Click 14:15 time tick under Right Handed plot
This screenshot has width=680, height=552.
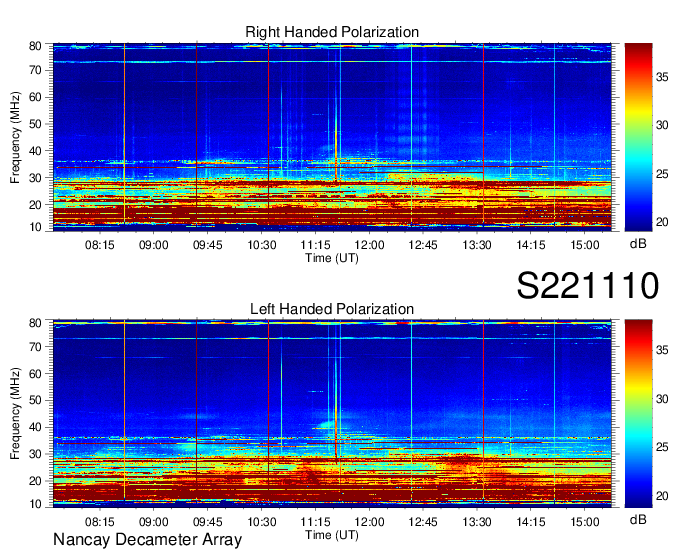click(x=531, y=245)
